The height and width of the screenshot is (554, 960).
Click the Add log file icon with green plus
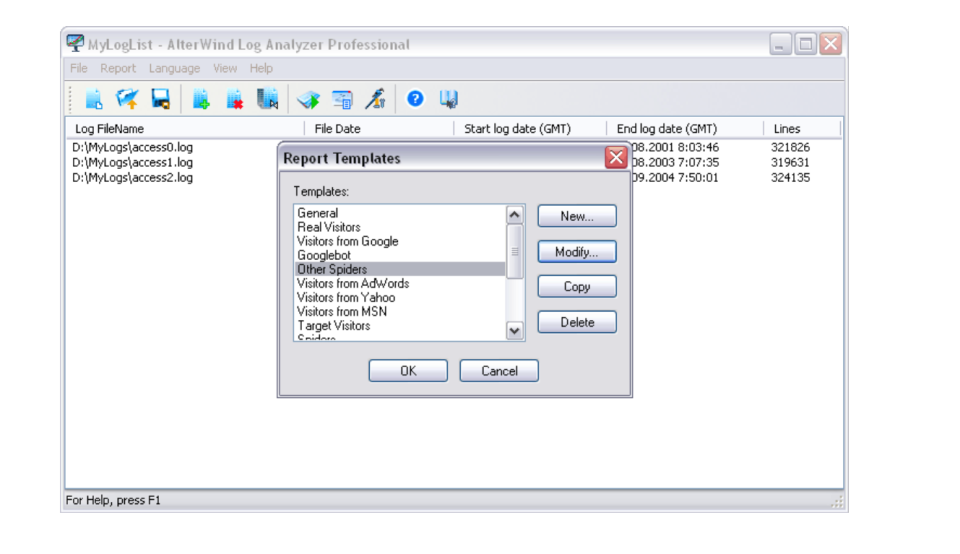pos(201,99)
